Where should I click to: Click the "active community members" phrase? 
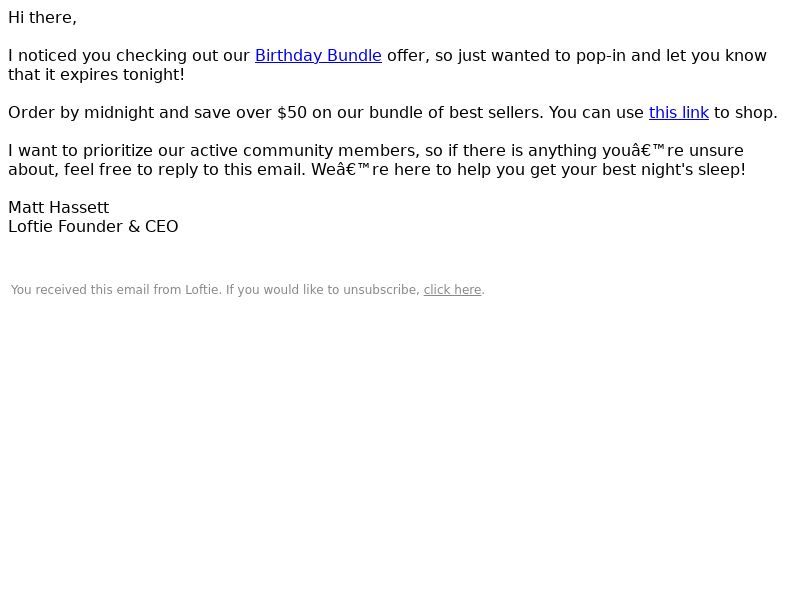pos(305,151)
